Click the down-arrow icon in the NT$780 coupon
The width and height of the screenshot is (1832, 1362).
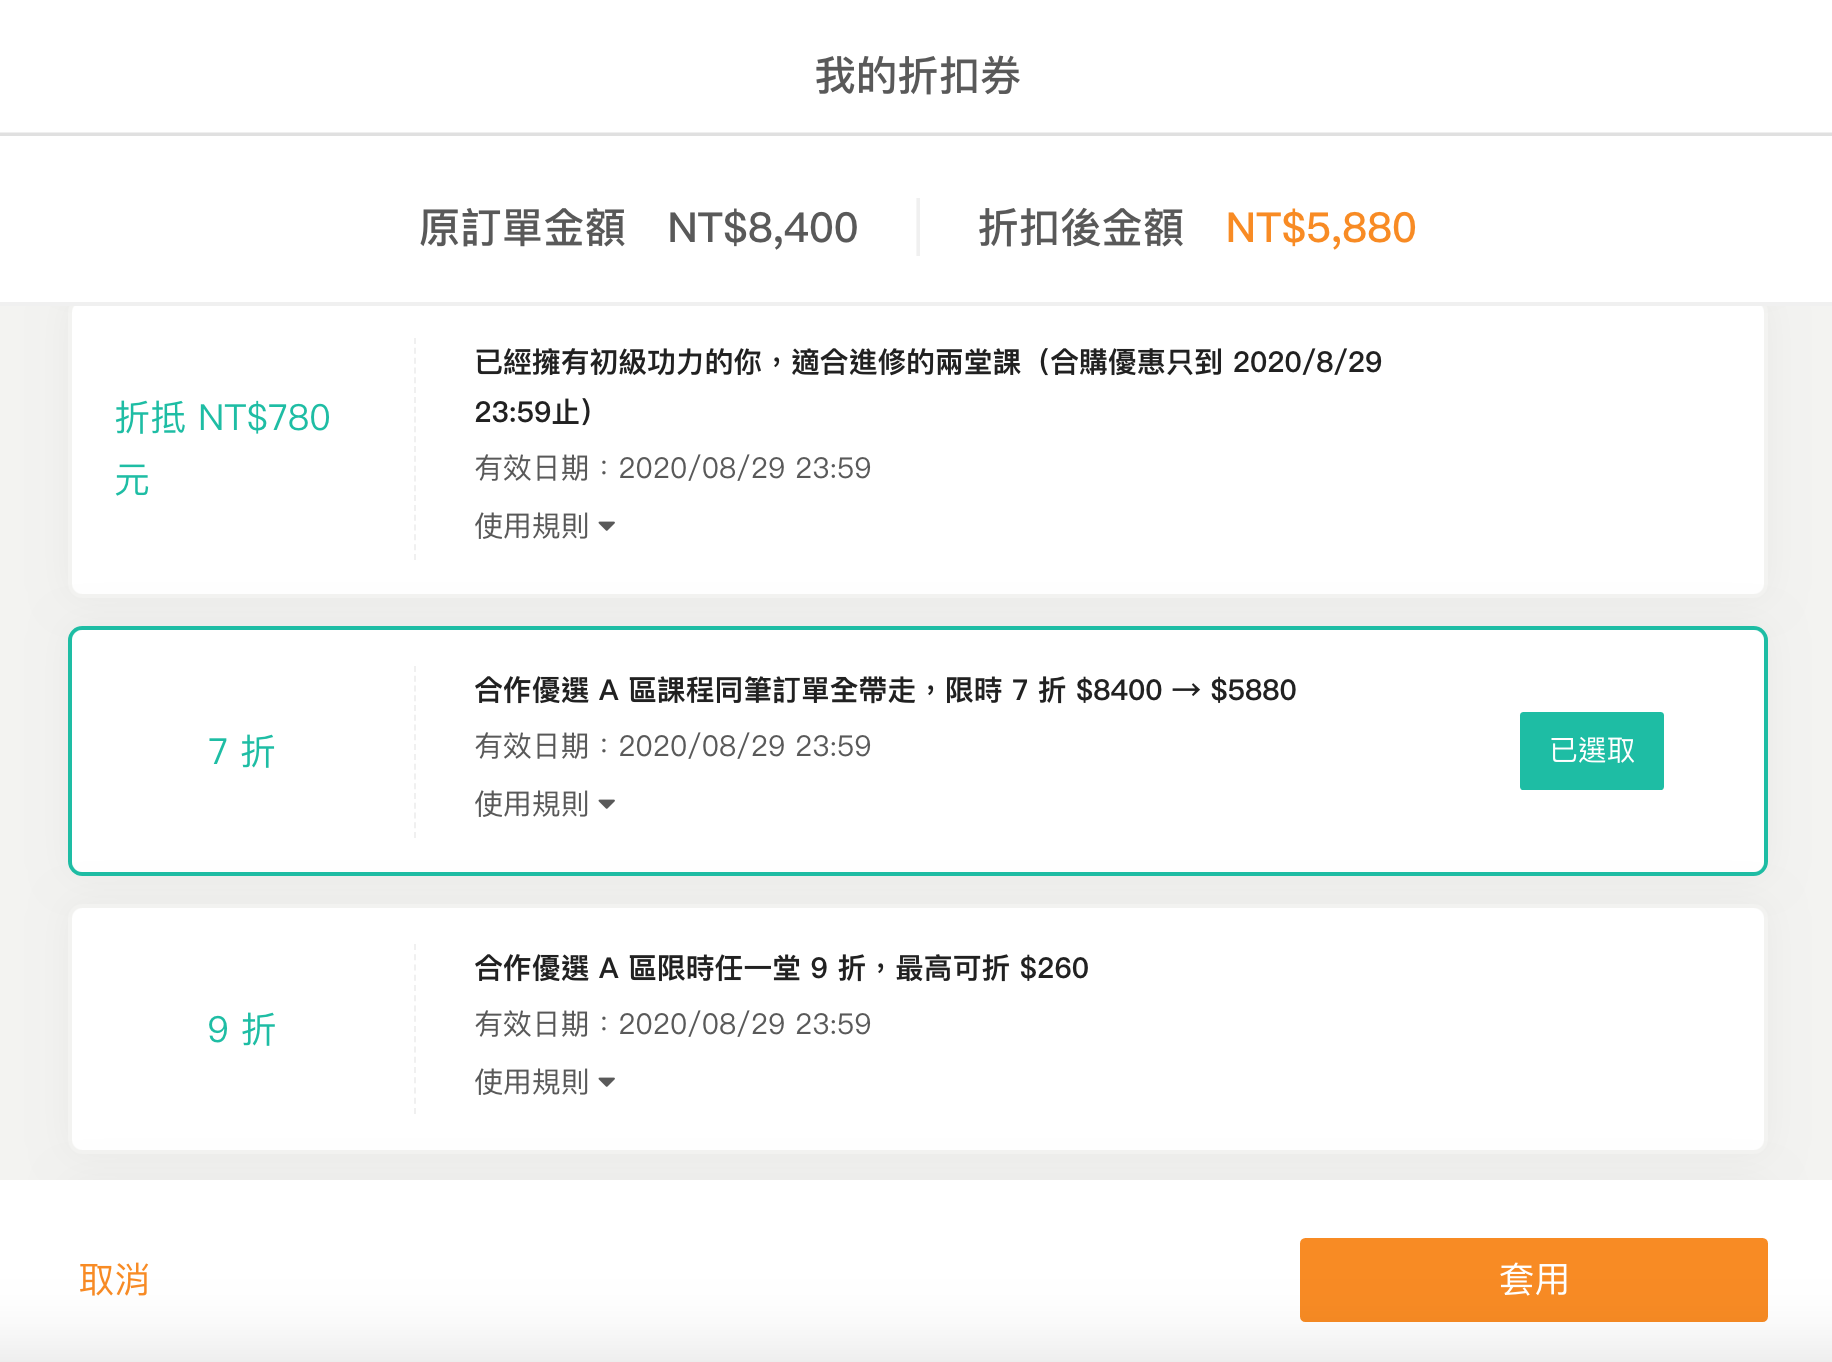pyautogui.click(x=607, y=527)
